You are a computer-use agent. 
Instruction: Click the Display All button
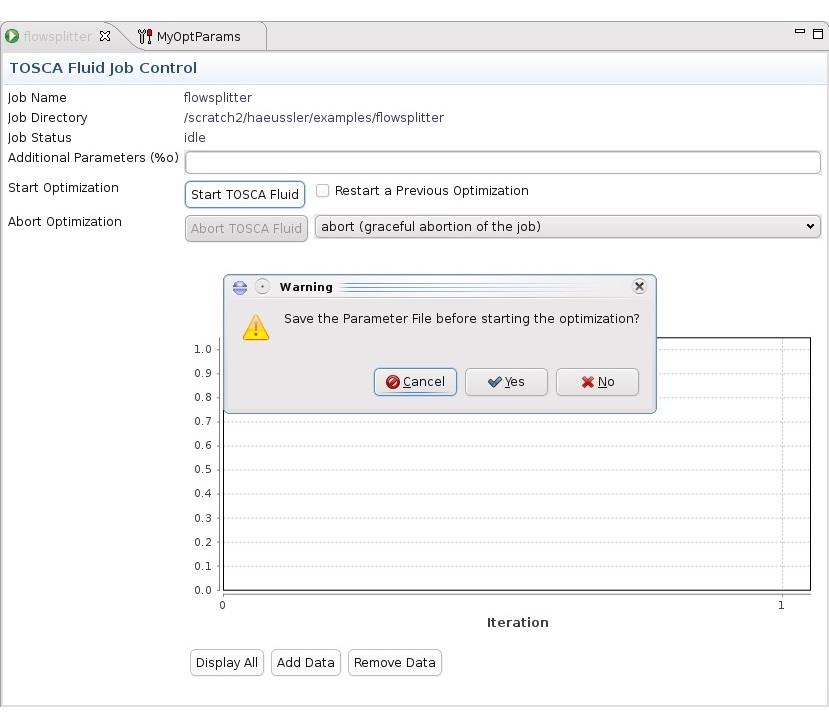(227, 663)
